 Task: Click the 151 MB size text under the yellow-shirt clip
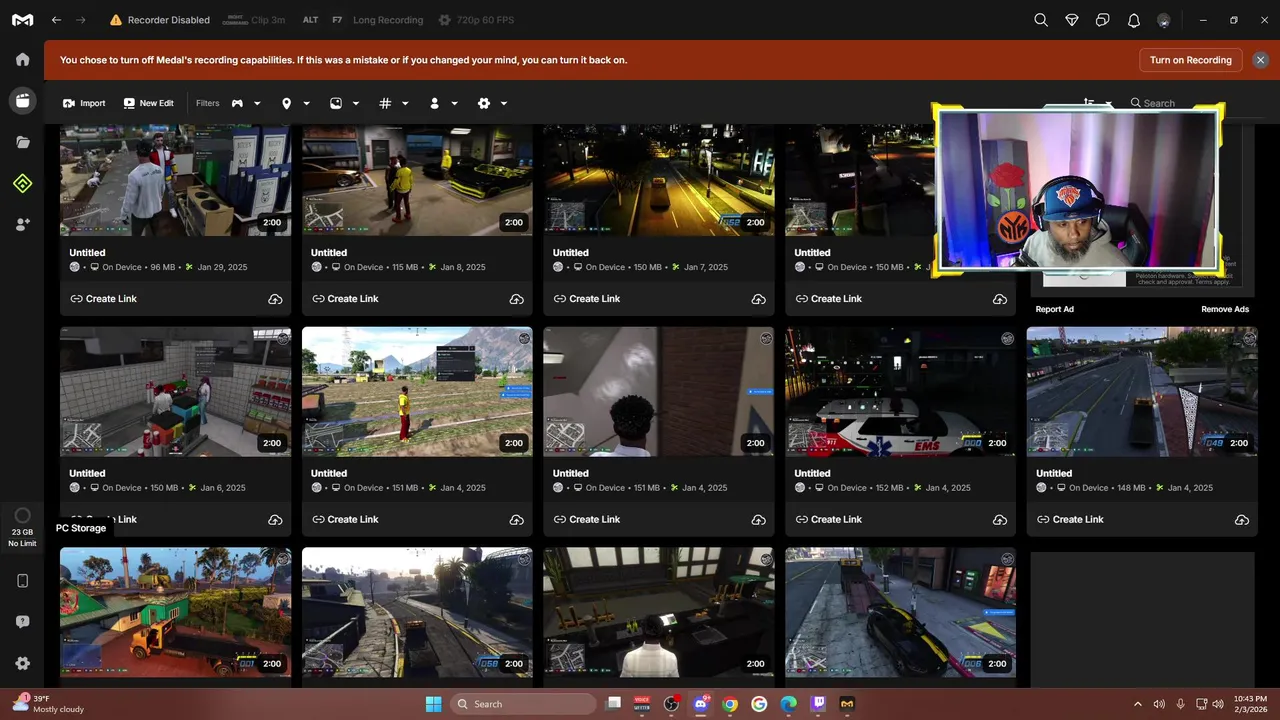point(405,488)
